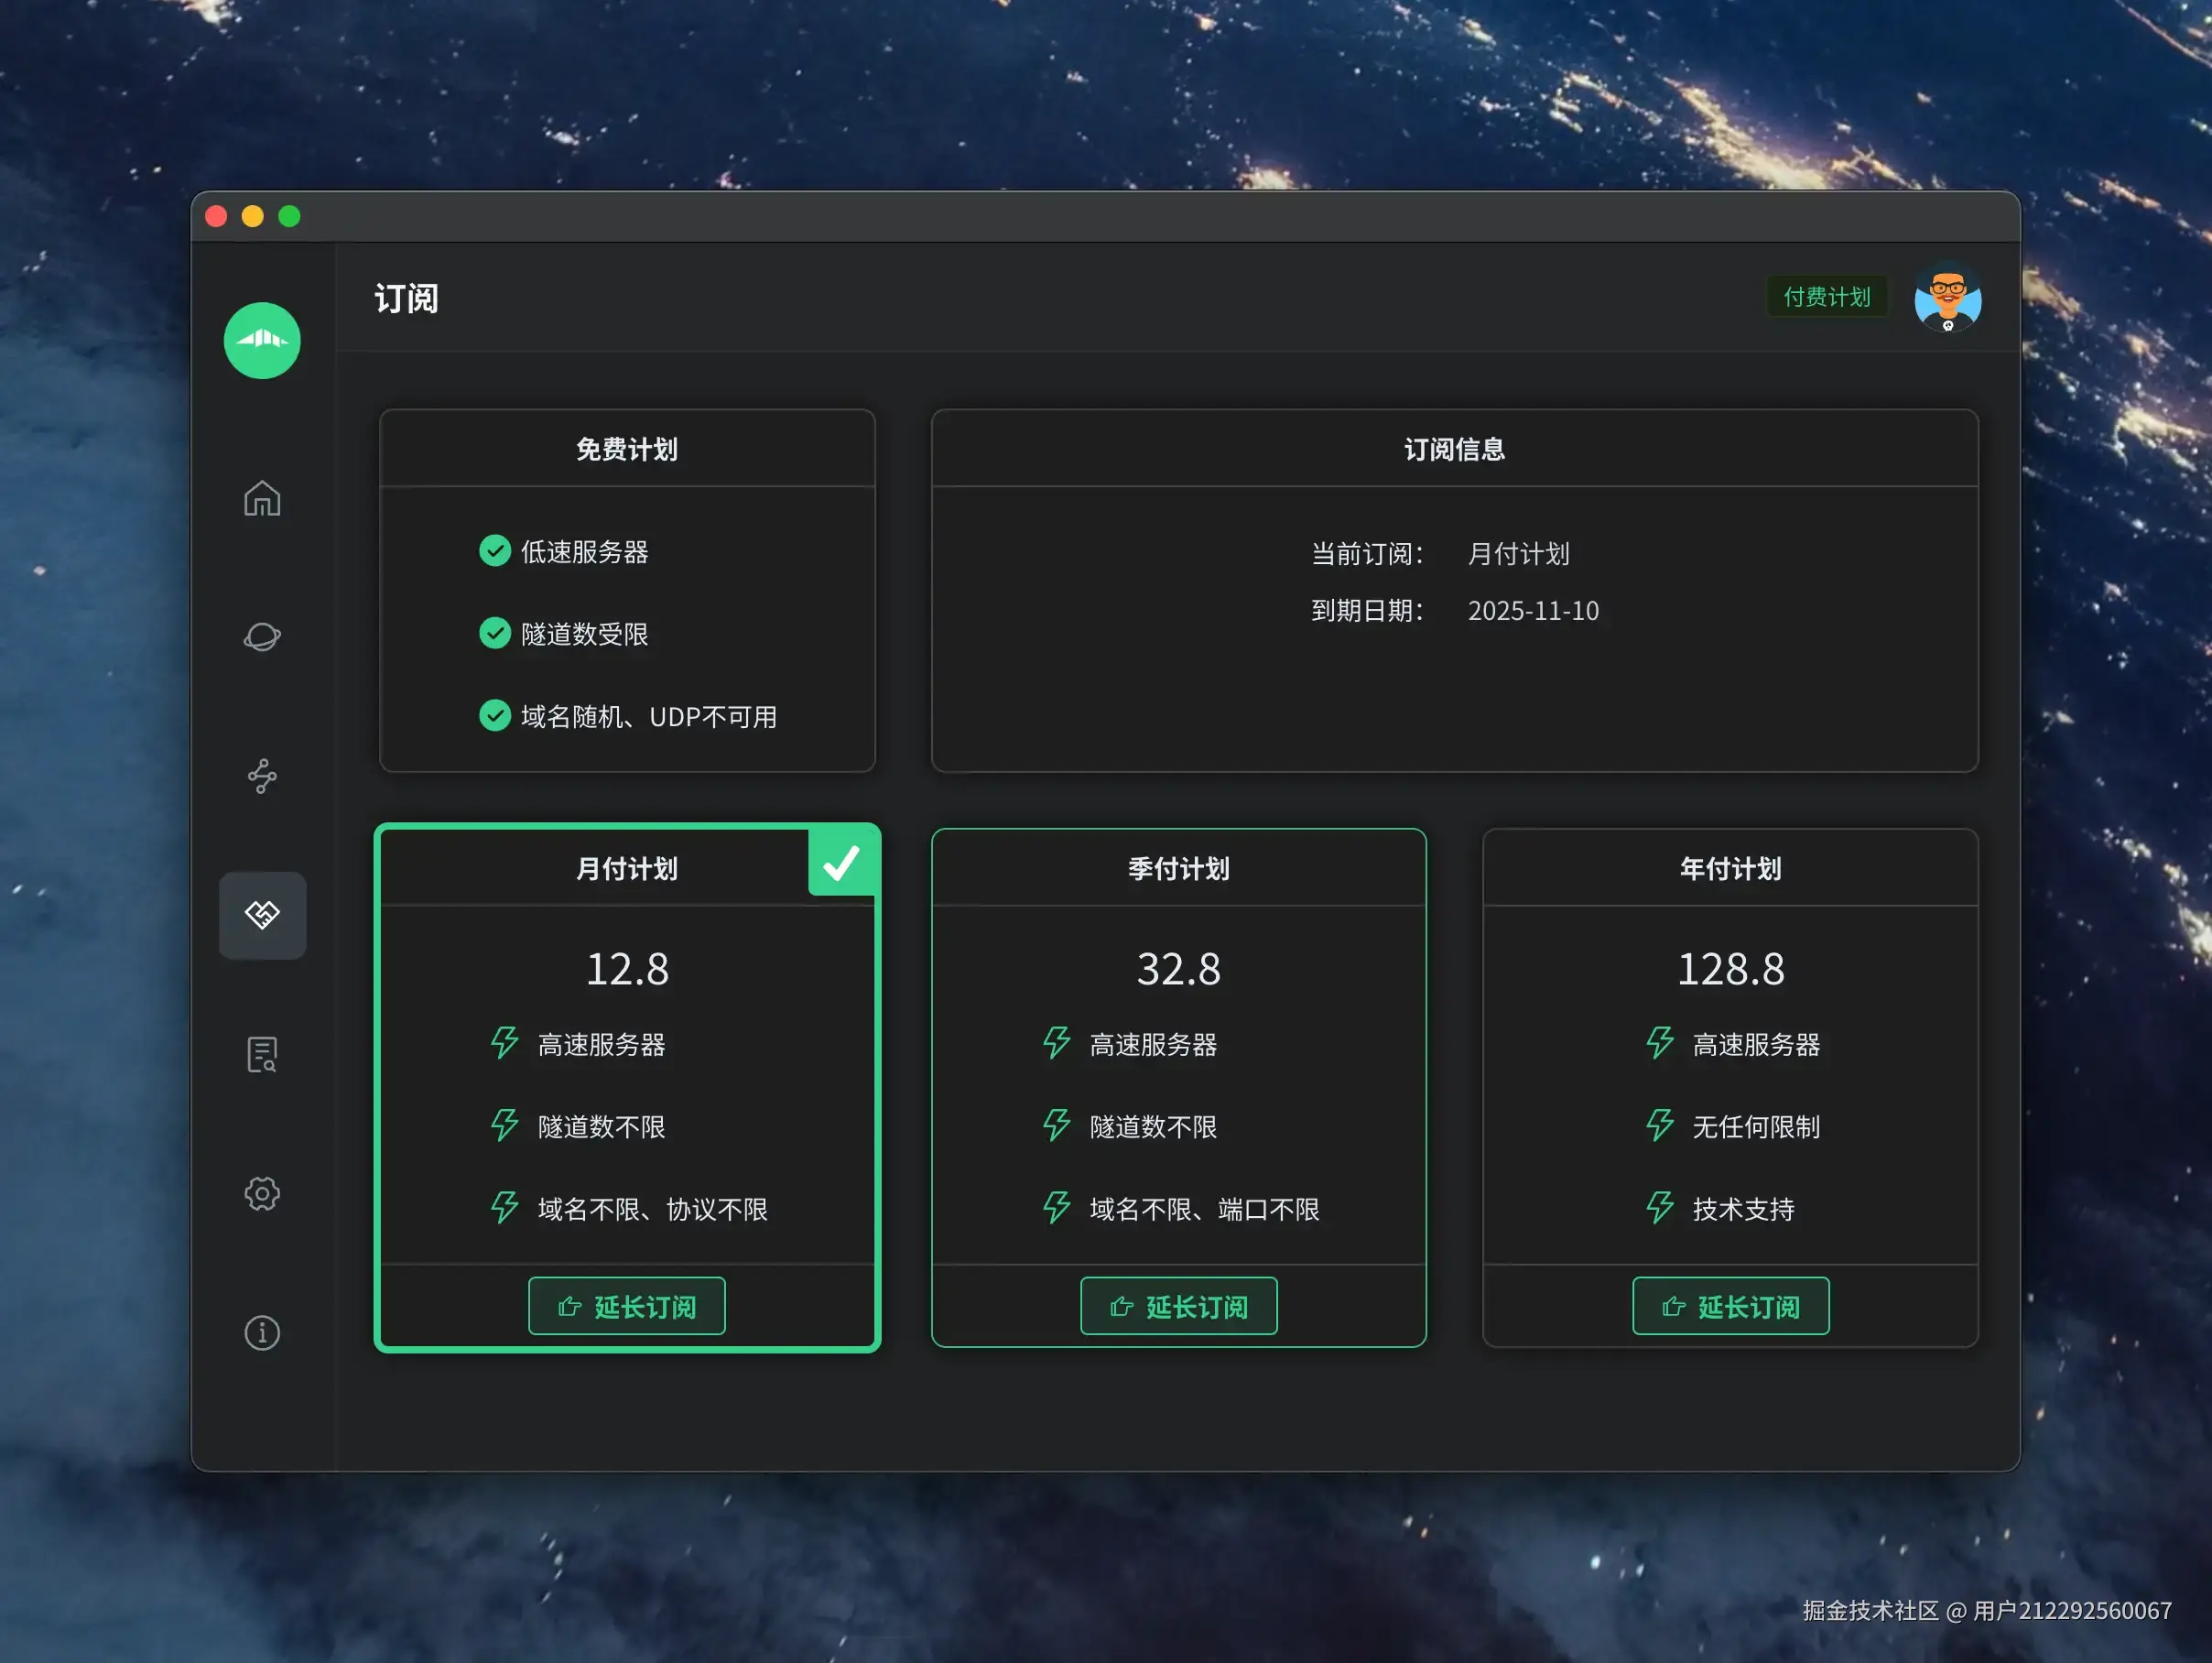The image size is (2212, 1663).
Task: Click the 订阅信息 panel header
Action: click(1454, 449)
